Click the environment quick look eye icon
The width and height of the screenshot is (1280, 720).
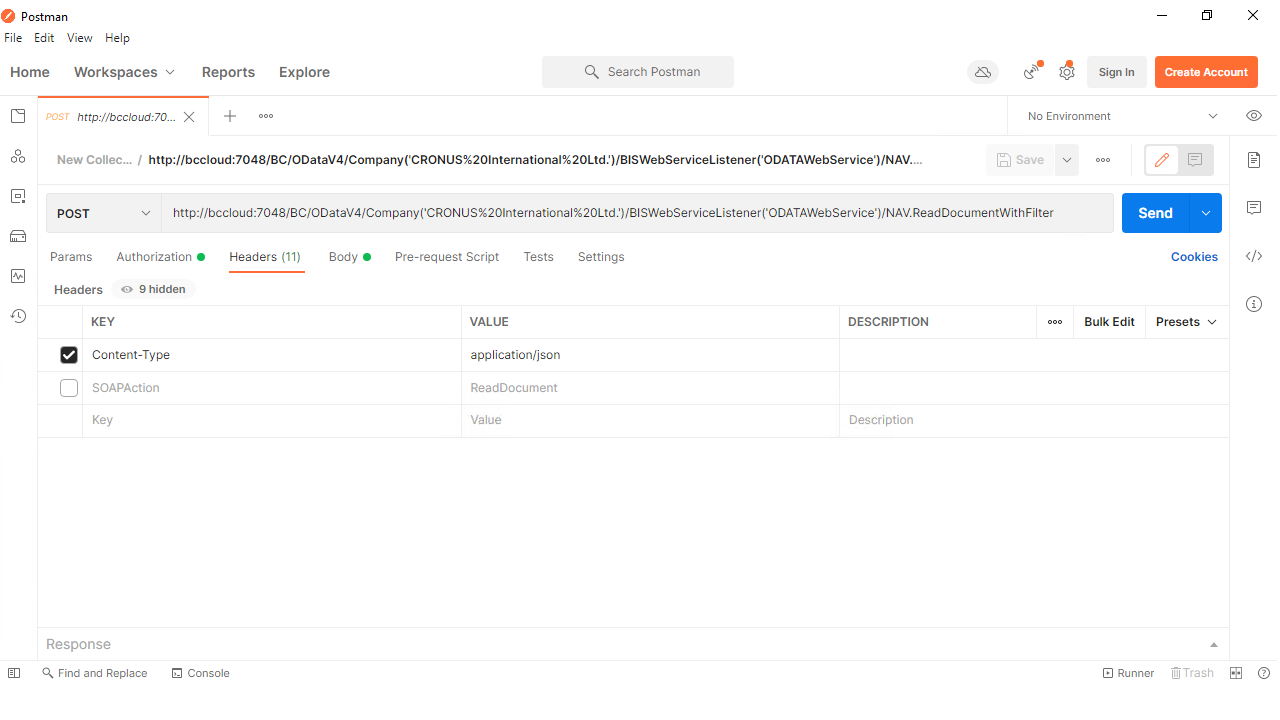(1254, 116)
